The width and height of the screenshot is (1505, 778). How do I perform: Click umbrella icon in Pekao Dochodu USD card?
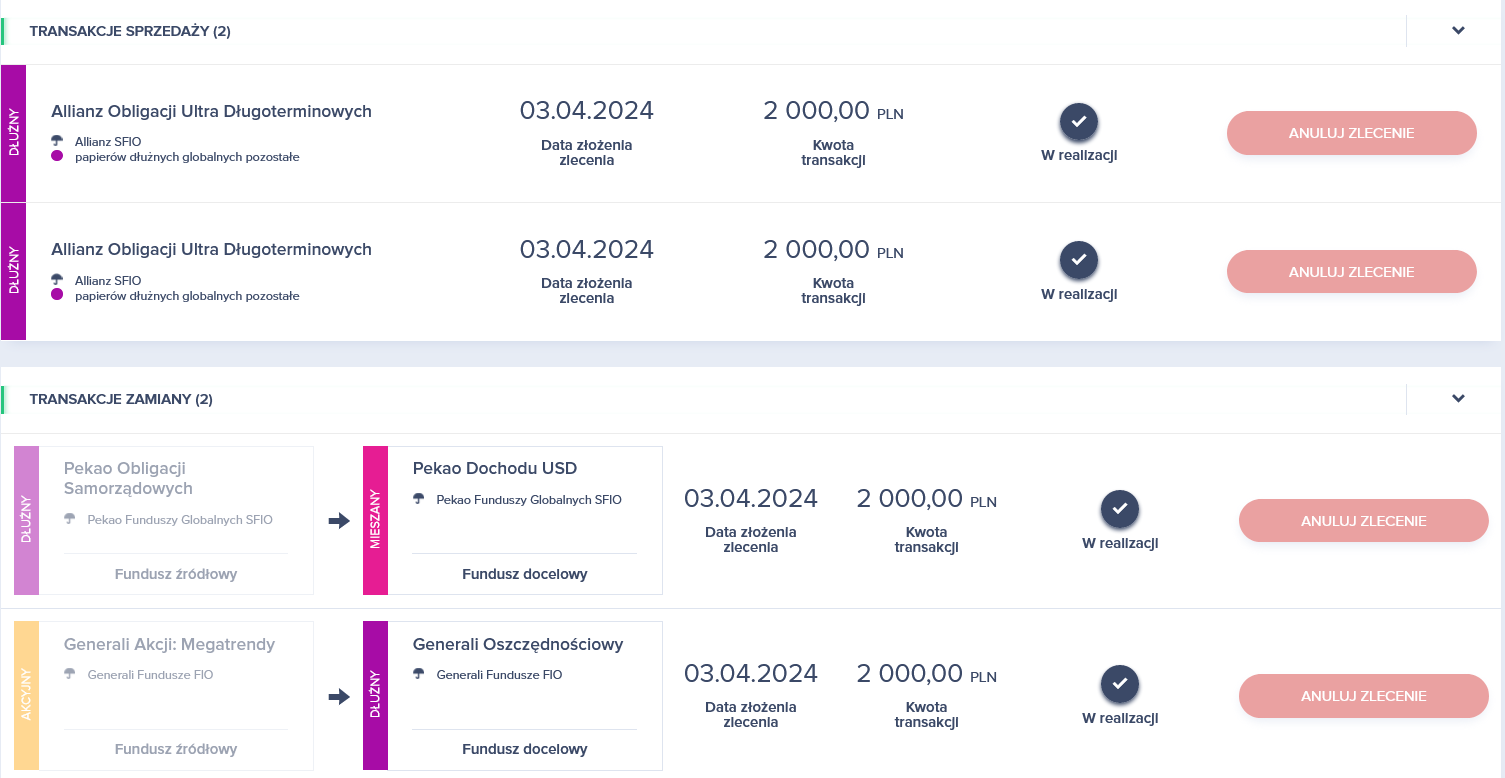[x=420, y=499]
